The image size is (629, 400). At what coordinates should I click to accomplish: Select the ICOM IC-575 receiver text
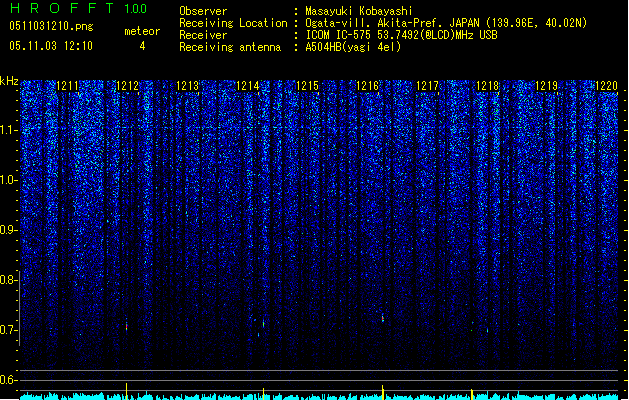click(x=401, y=35)
